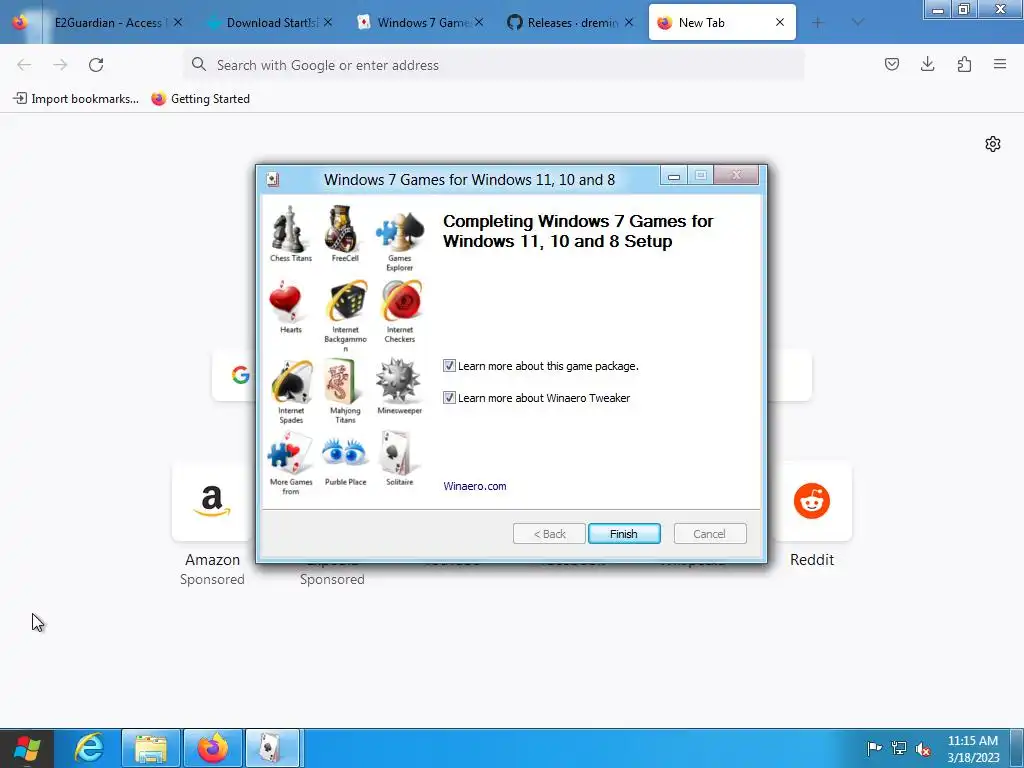Viewport: 1024px width, 768px height.
Task: Uncheck Learn more about Winaero Tweaker
Action: 449,398
